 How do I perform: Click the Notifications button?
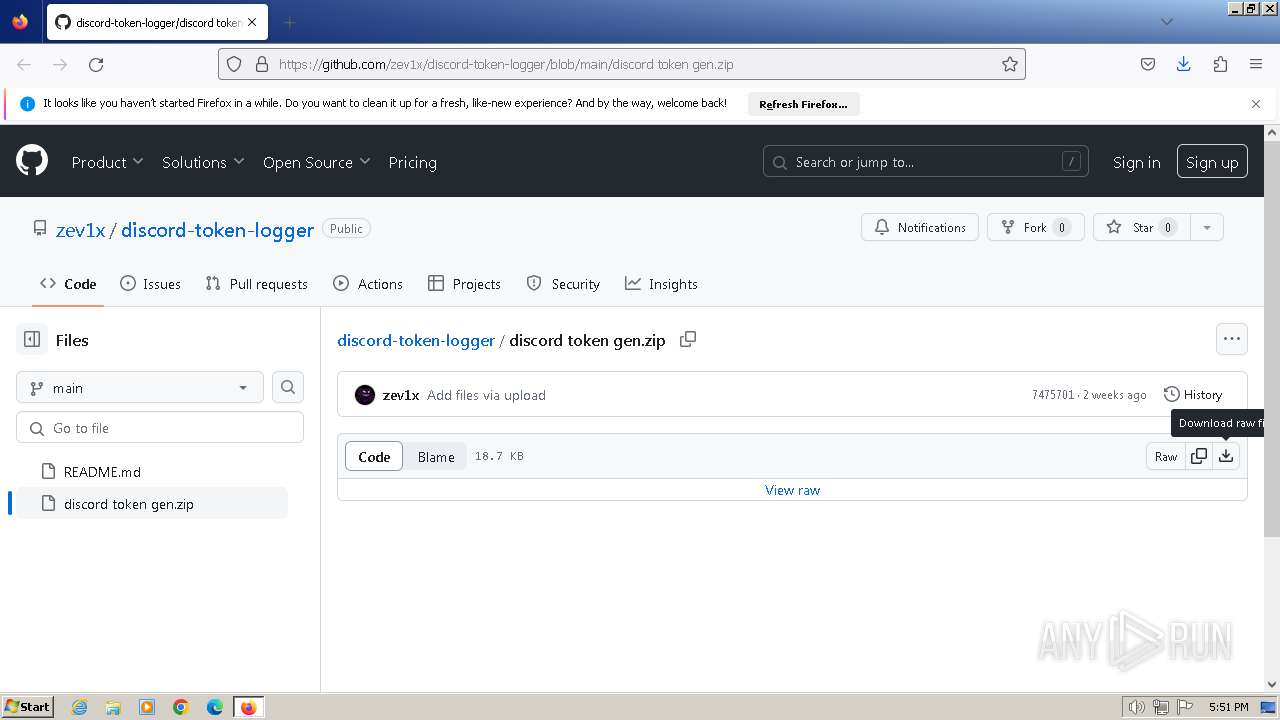coord(920,227)
